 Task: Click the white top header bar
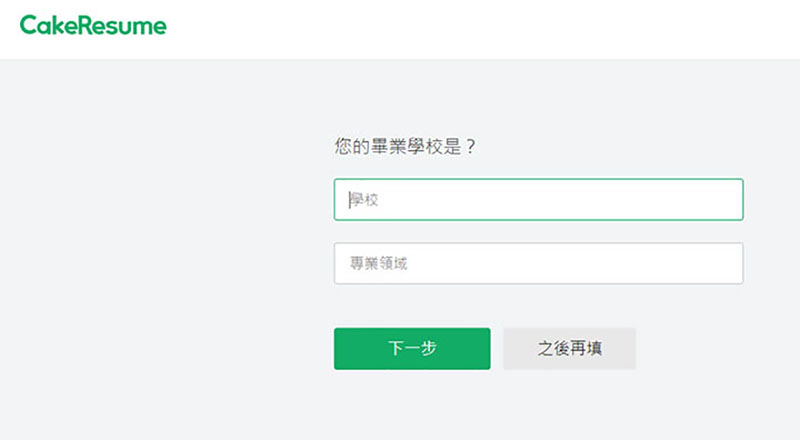[x=400, y=29]
